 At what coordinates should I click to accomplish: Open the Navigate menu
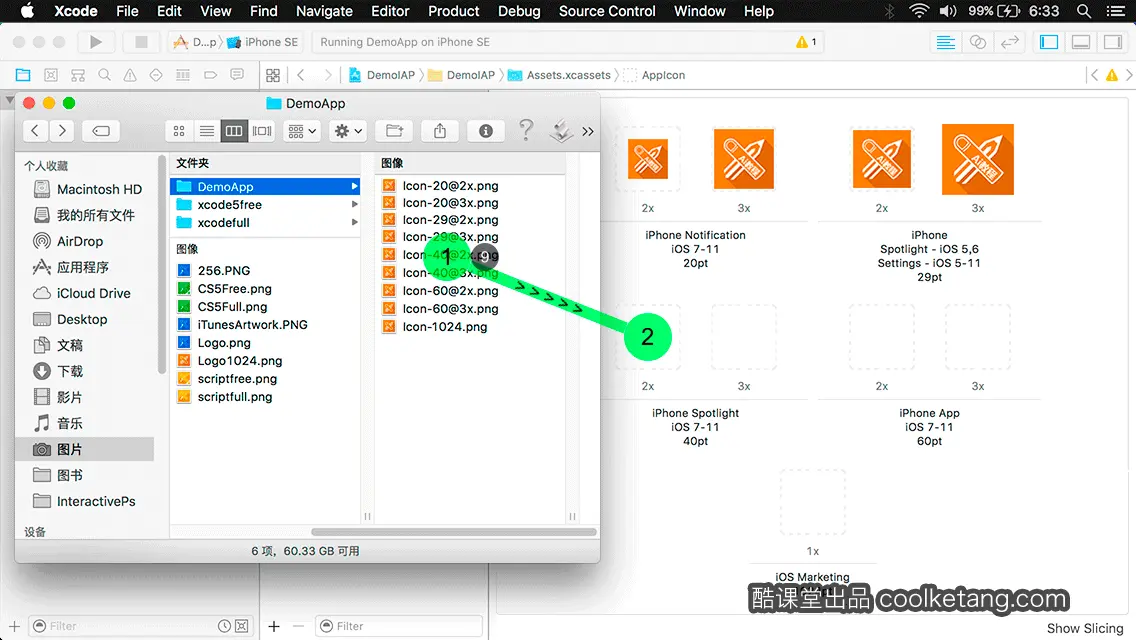[324, 11]
